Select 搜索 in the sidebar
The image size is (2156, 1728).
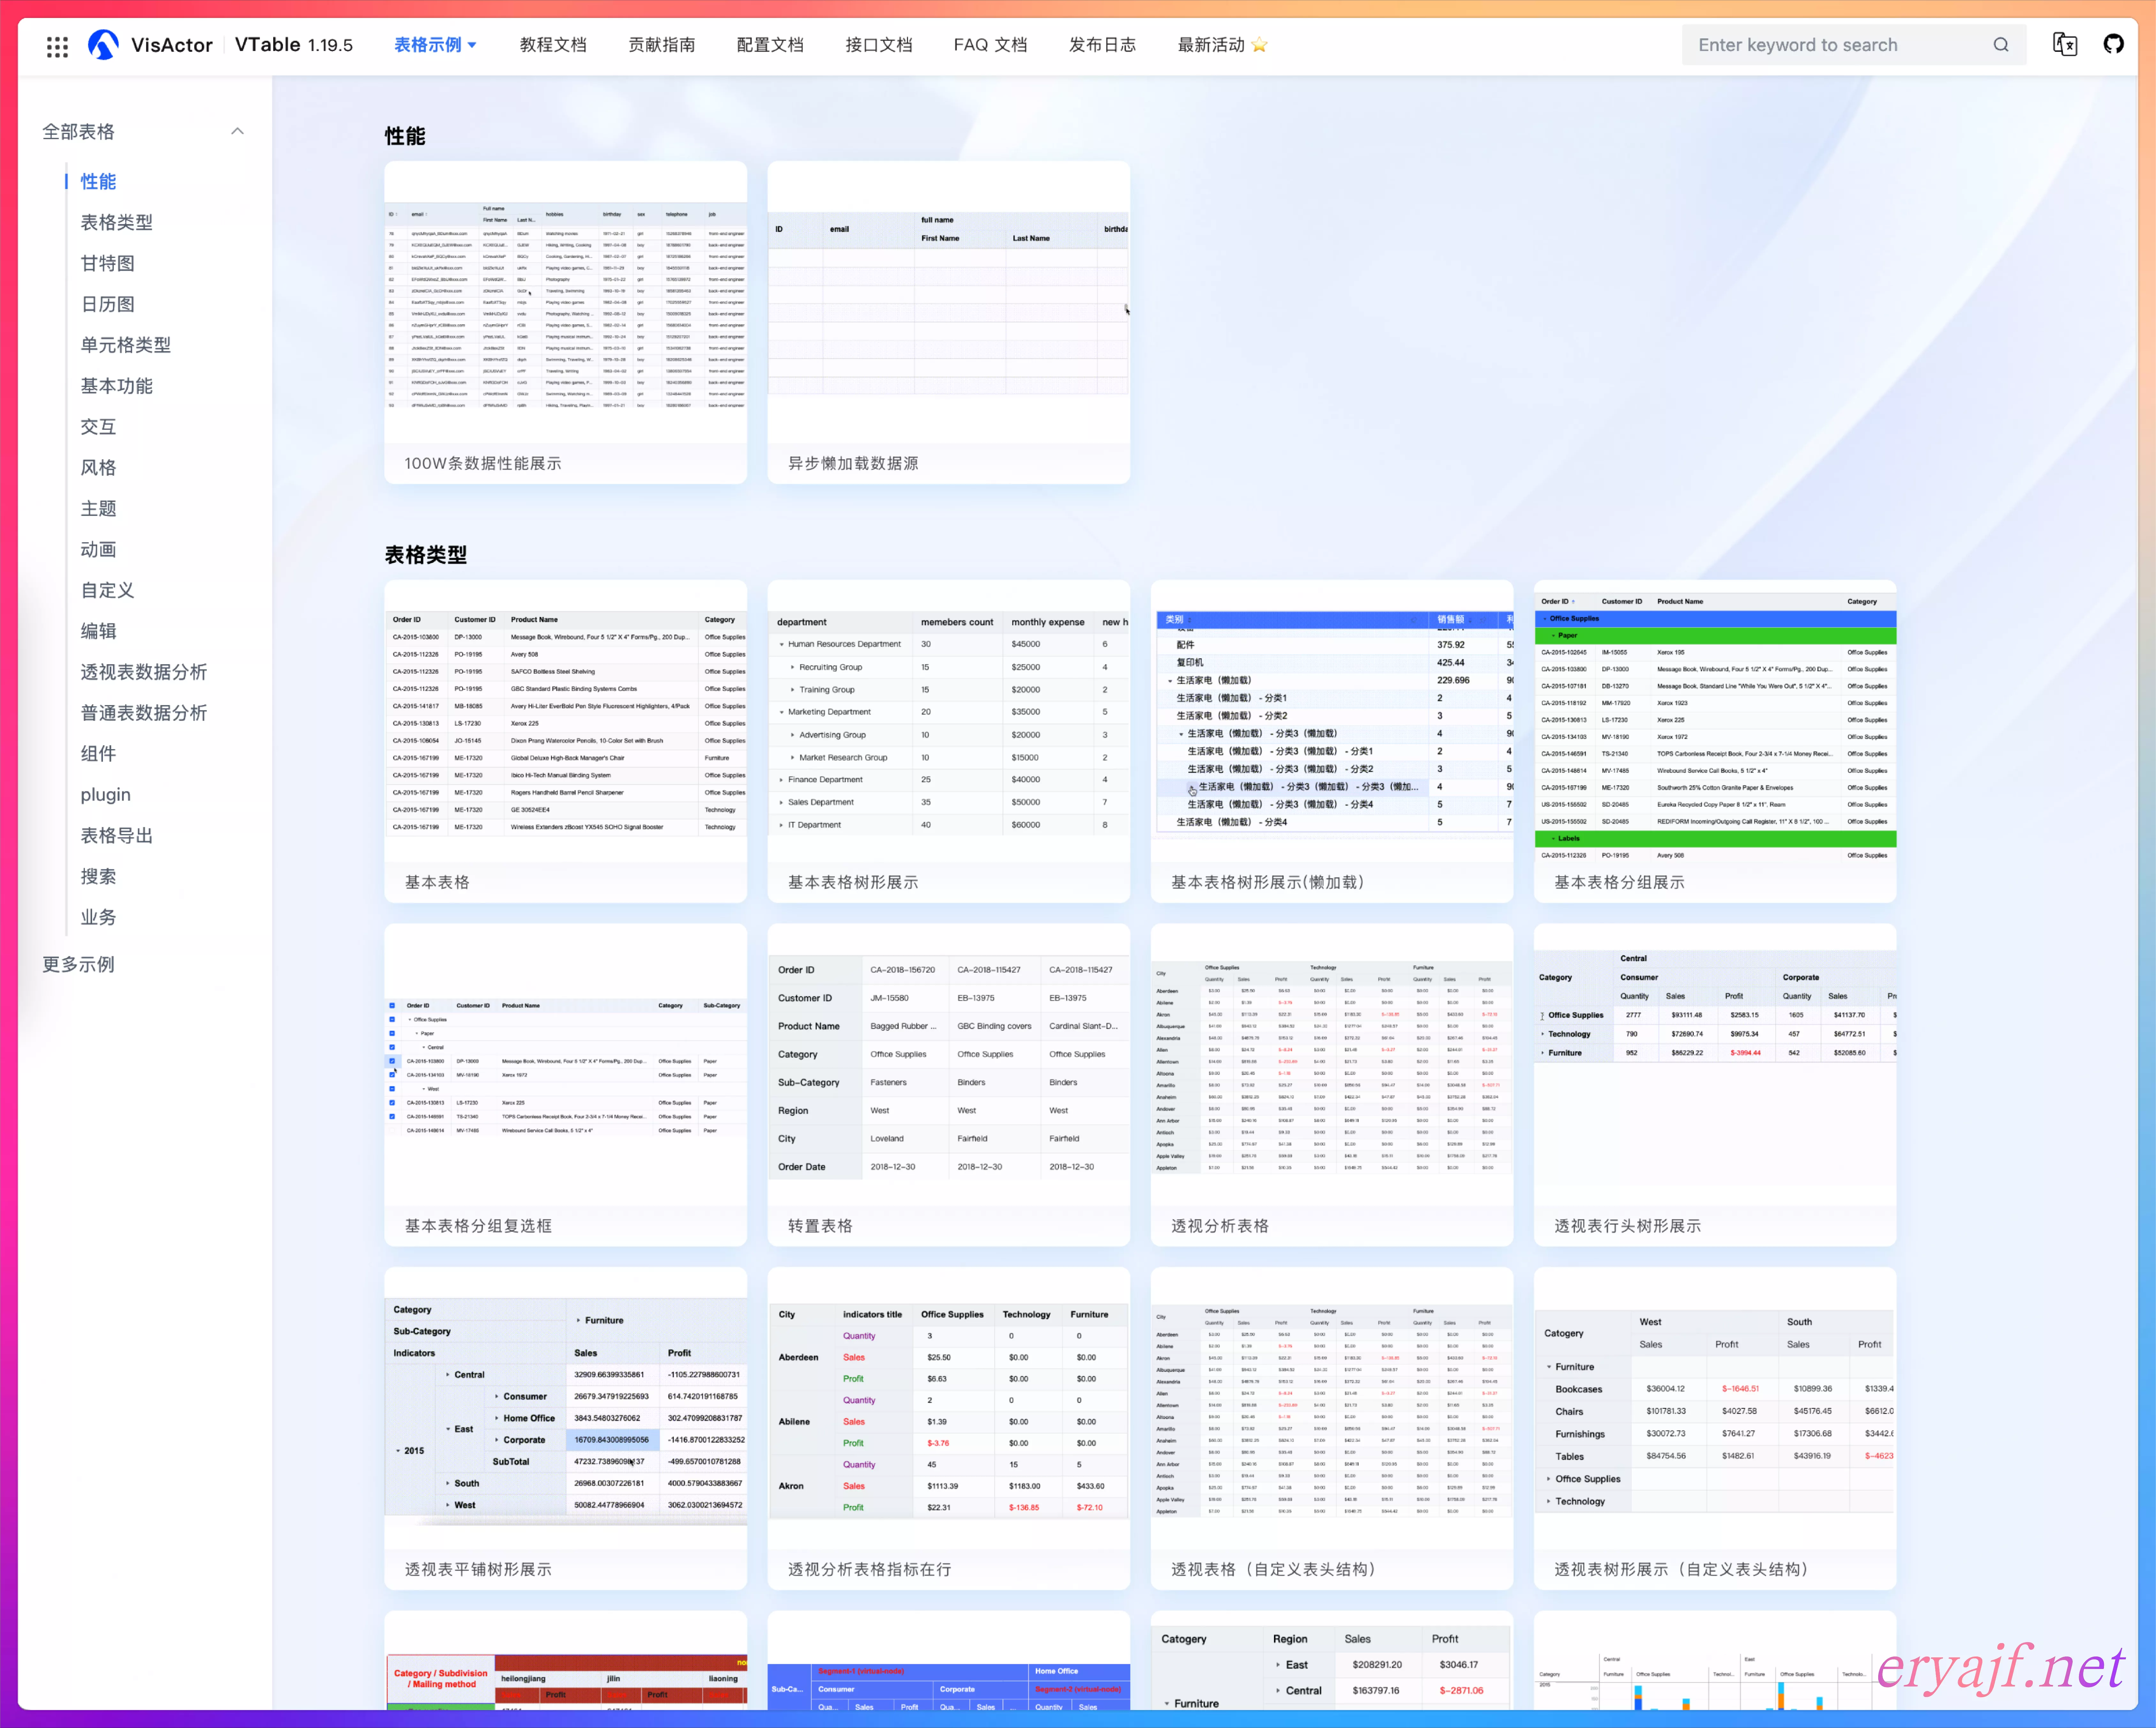click(x=98, y=877)
